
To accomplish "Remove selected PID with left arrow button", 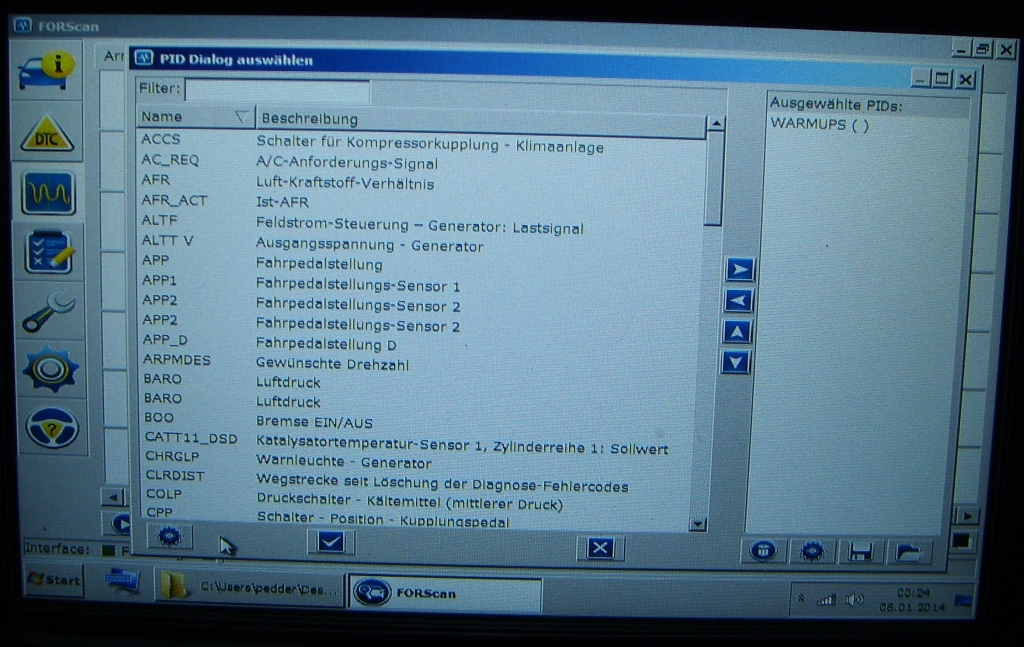I will tap(739, 300).
